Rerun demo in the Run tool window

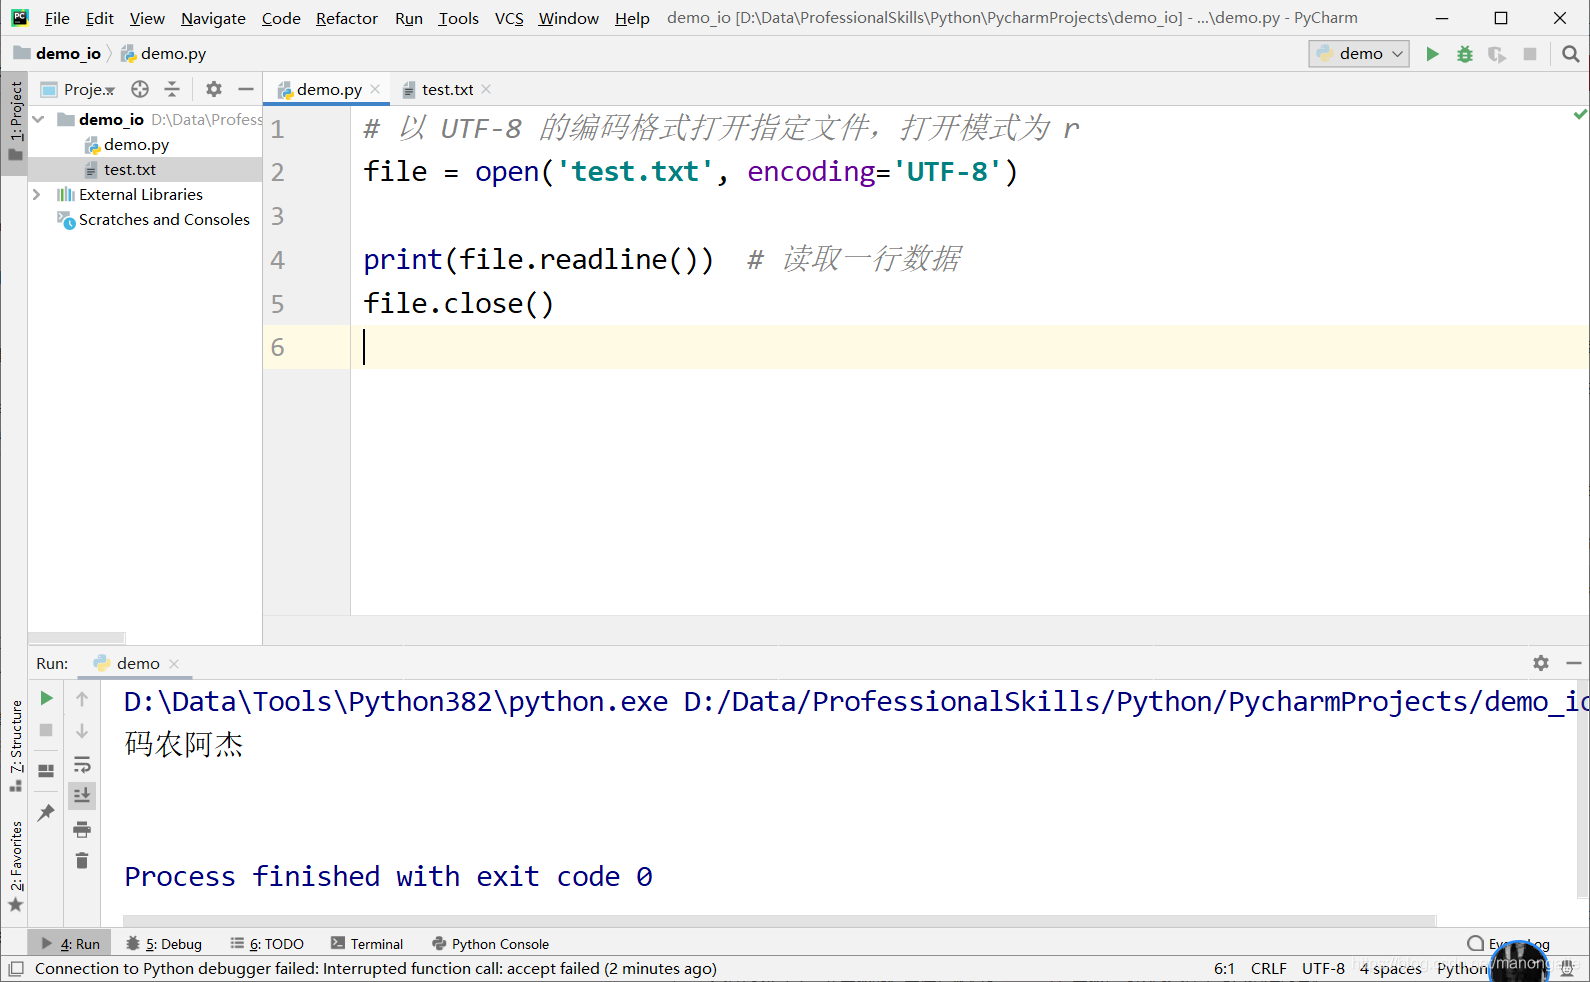(46, 698)
